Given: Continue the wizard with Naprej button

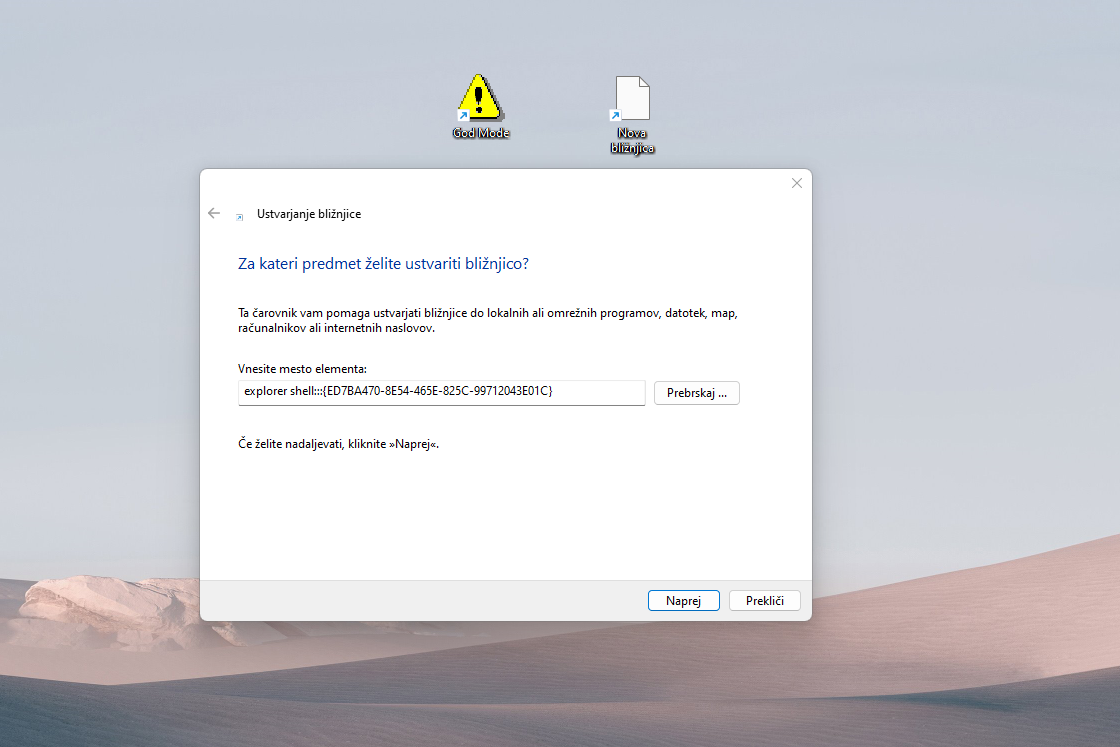Looking at the screenshot, I should click(x=684, y=601).
